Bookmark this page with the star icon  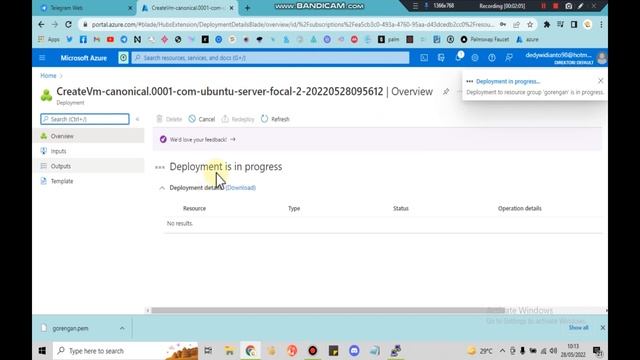(x=530, y=24)
